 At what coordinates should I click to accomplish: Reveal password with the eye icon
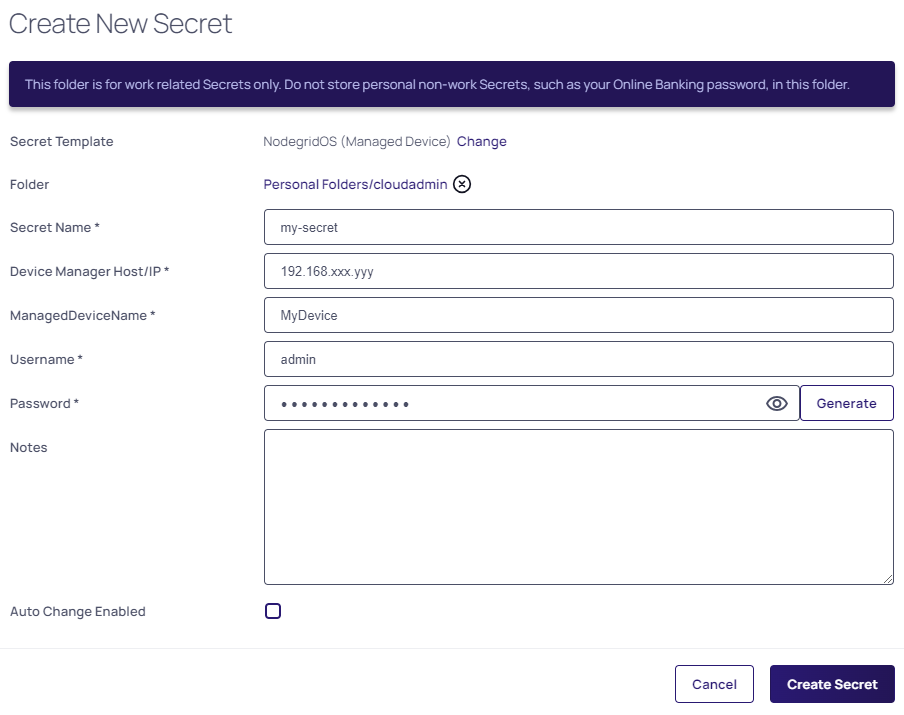coord(777,404)
